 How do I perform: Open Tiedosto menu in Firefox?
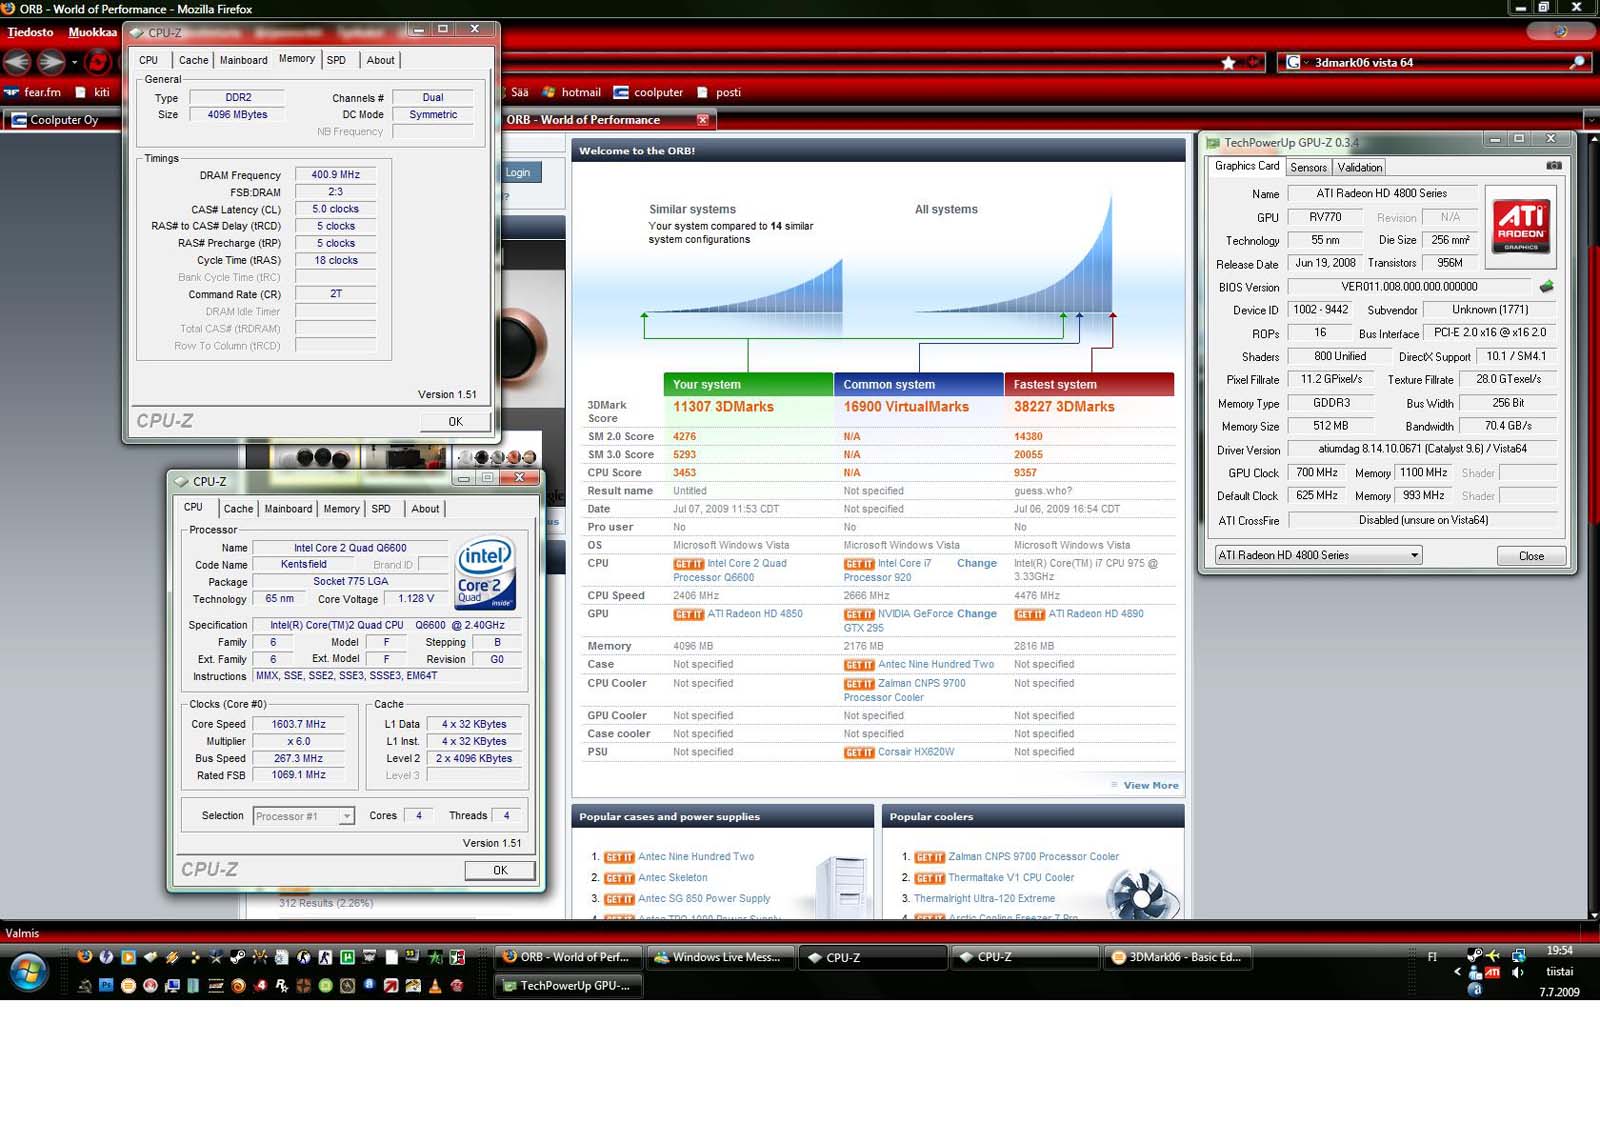30,32
